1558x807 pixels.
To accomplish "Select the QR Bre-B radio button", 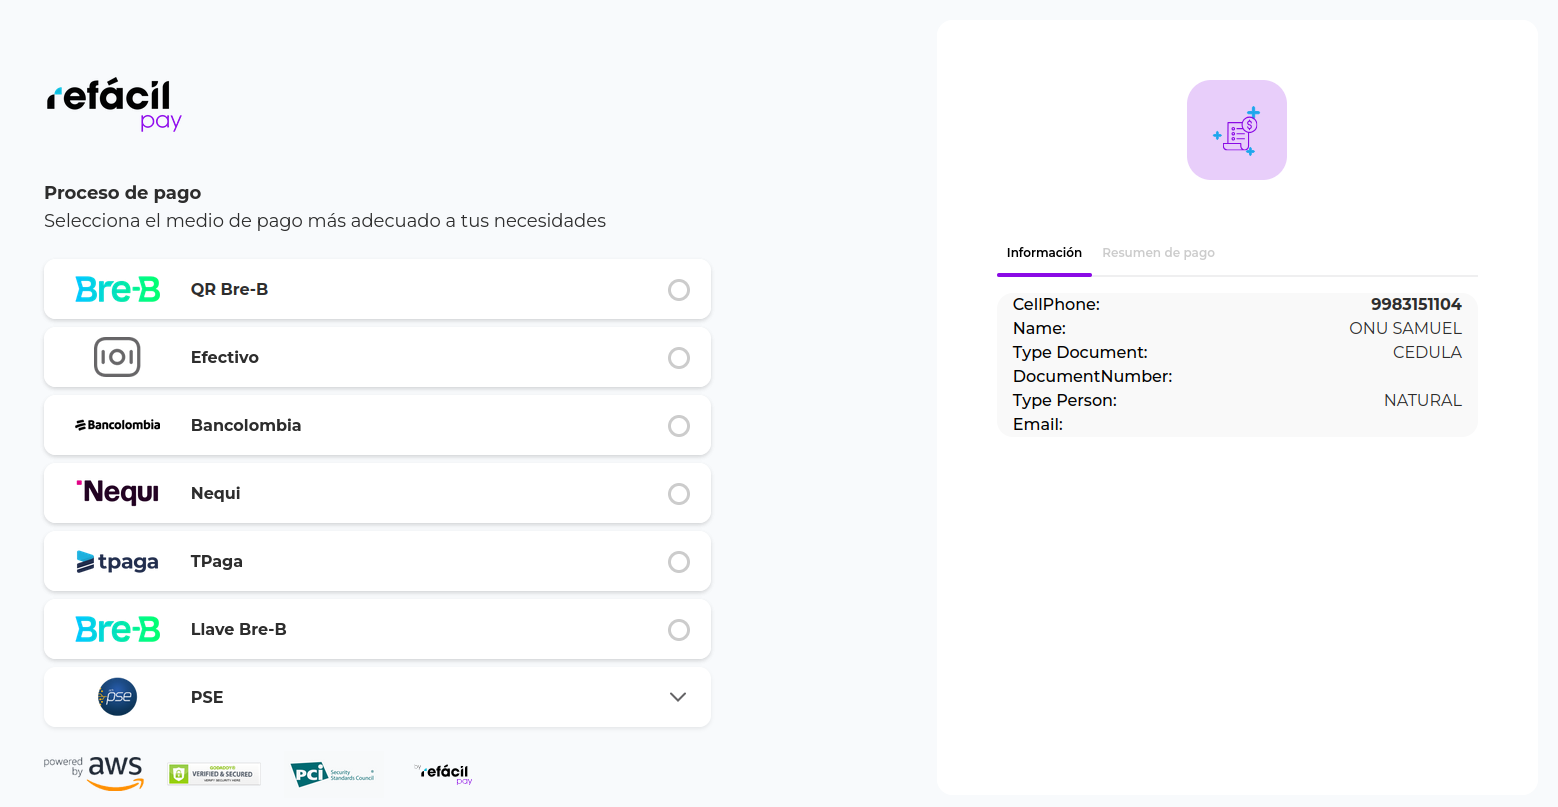I will pos(679,290).
